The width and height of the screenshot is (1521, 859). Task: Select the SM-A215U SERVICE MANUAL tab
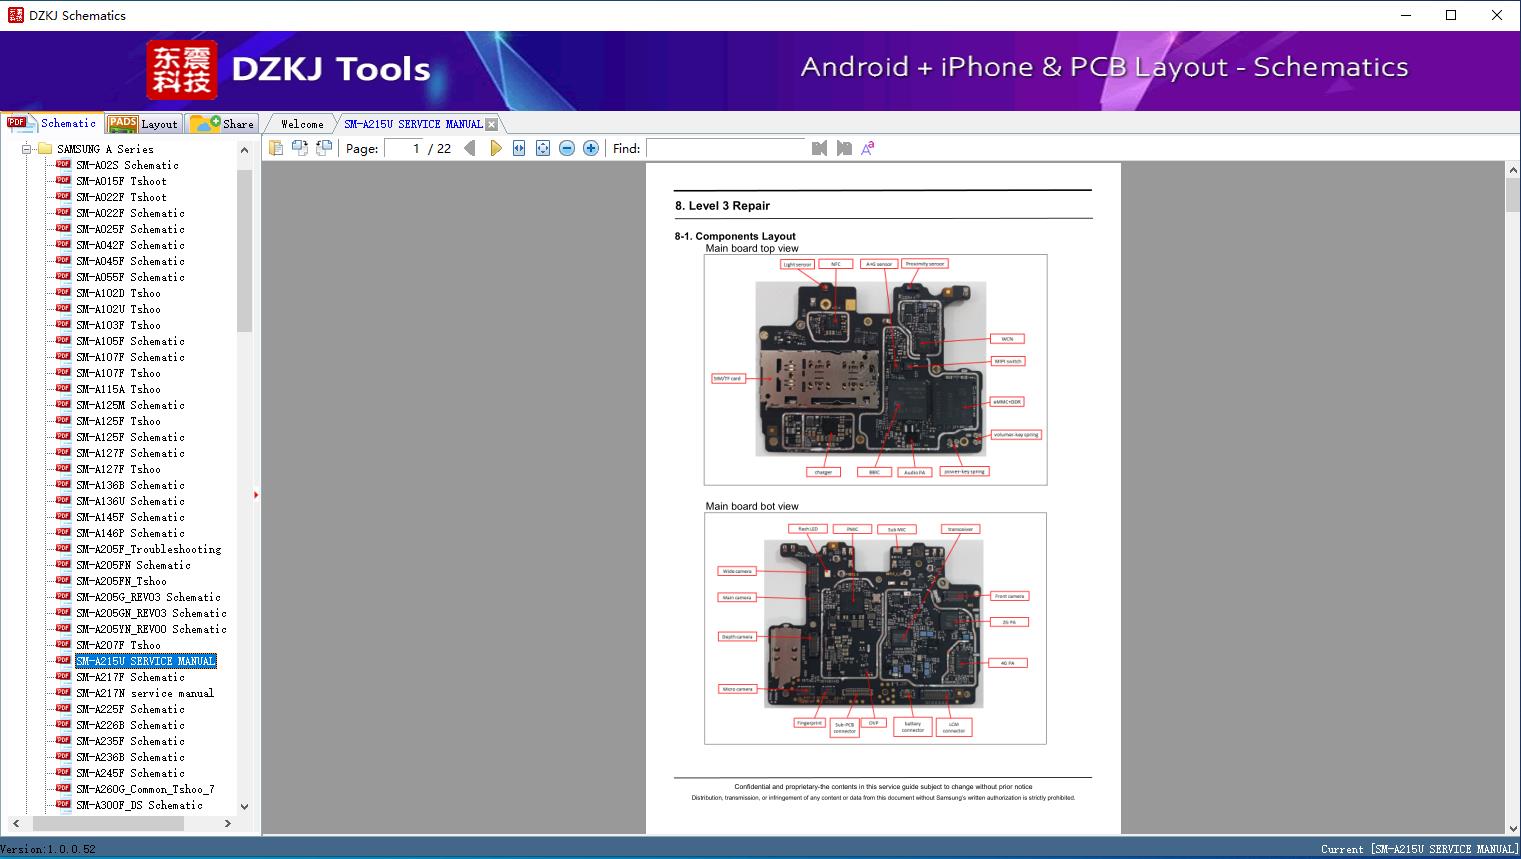point(413,124)
